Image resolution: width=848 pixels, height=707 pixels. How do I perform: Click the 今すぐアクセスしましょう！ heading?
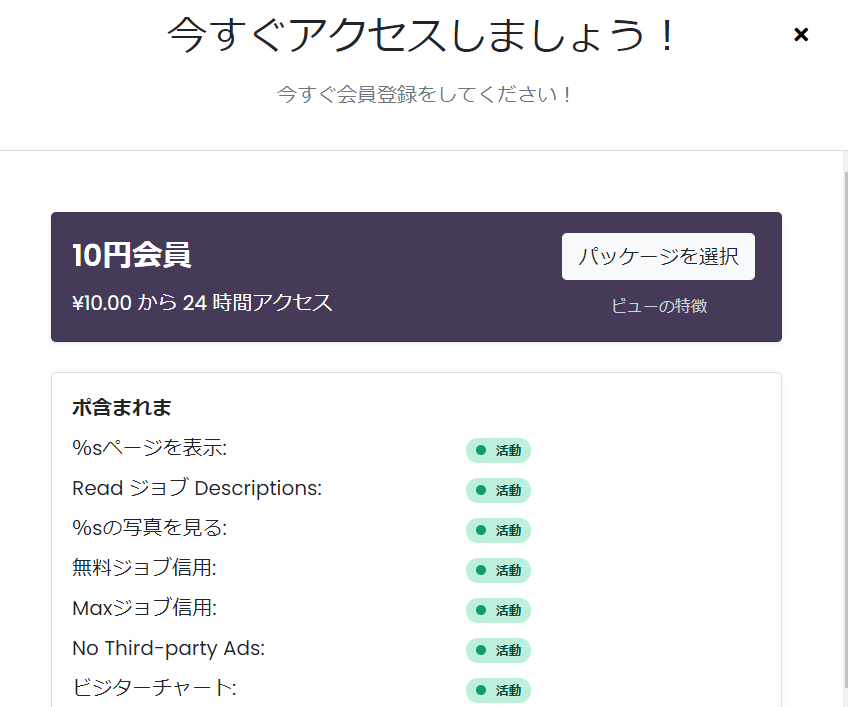pyautogui.click(x=422, y=35)
